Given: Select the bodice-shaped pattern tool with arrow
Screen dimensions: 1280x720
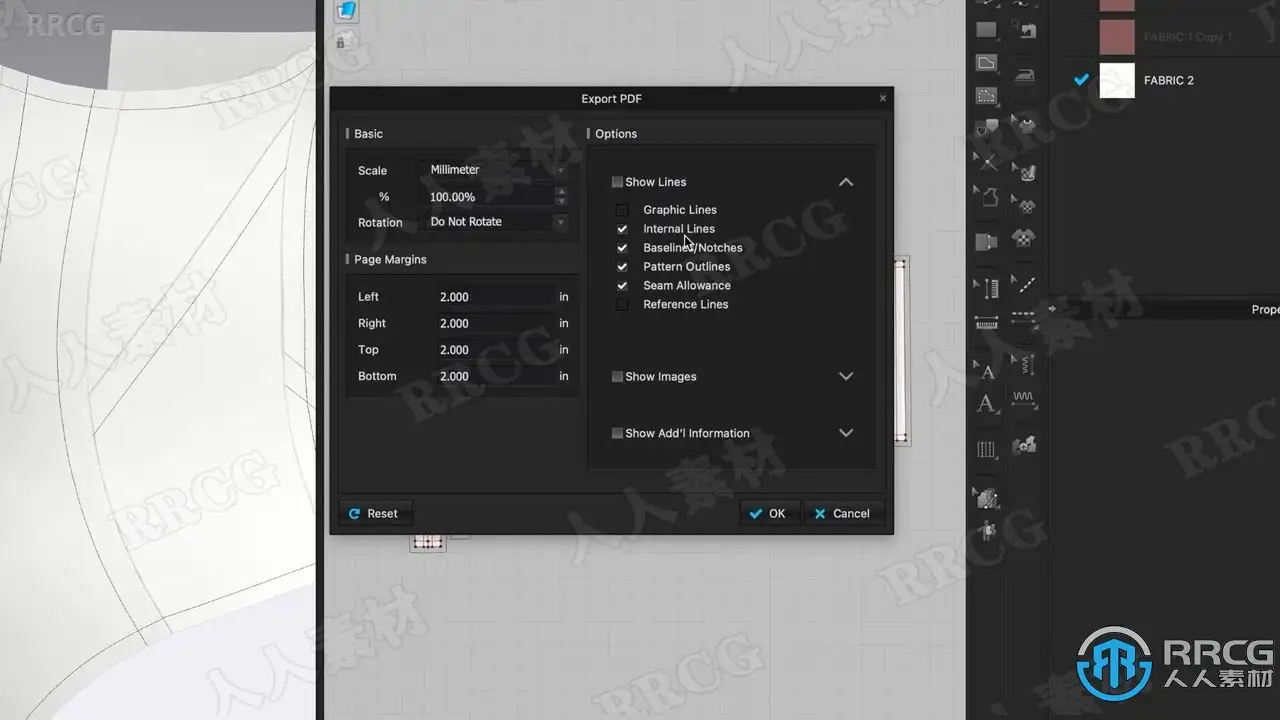Looking at the screenshot, I should (x=987, y=196).
